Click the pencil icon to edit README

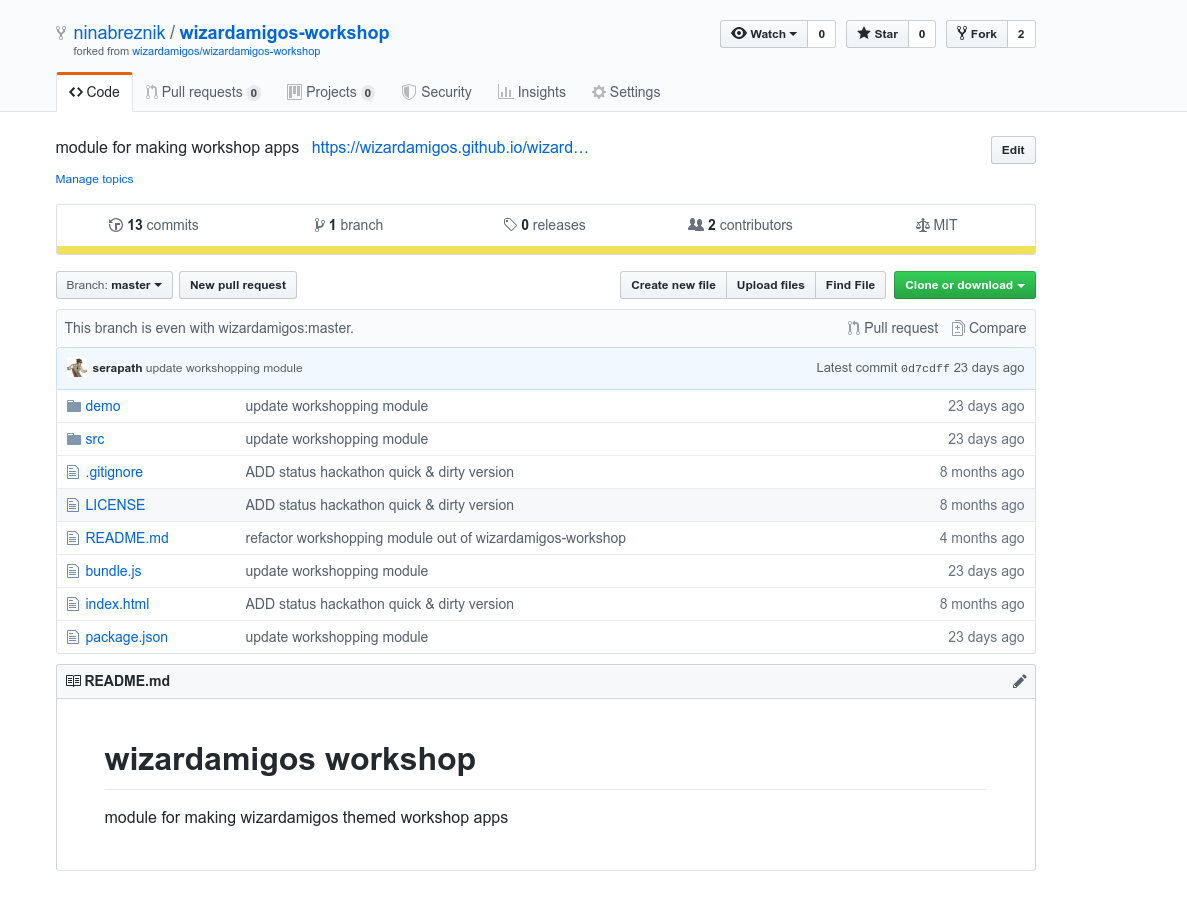coord(1019,681)
